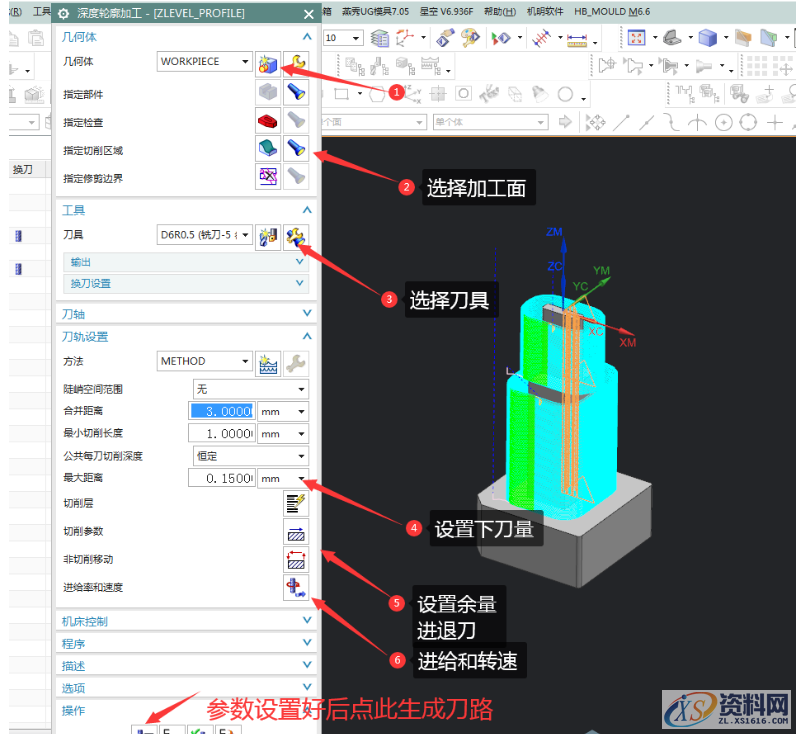Click the arc center snap point icon

pos(723,122)
